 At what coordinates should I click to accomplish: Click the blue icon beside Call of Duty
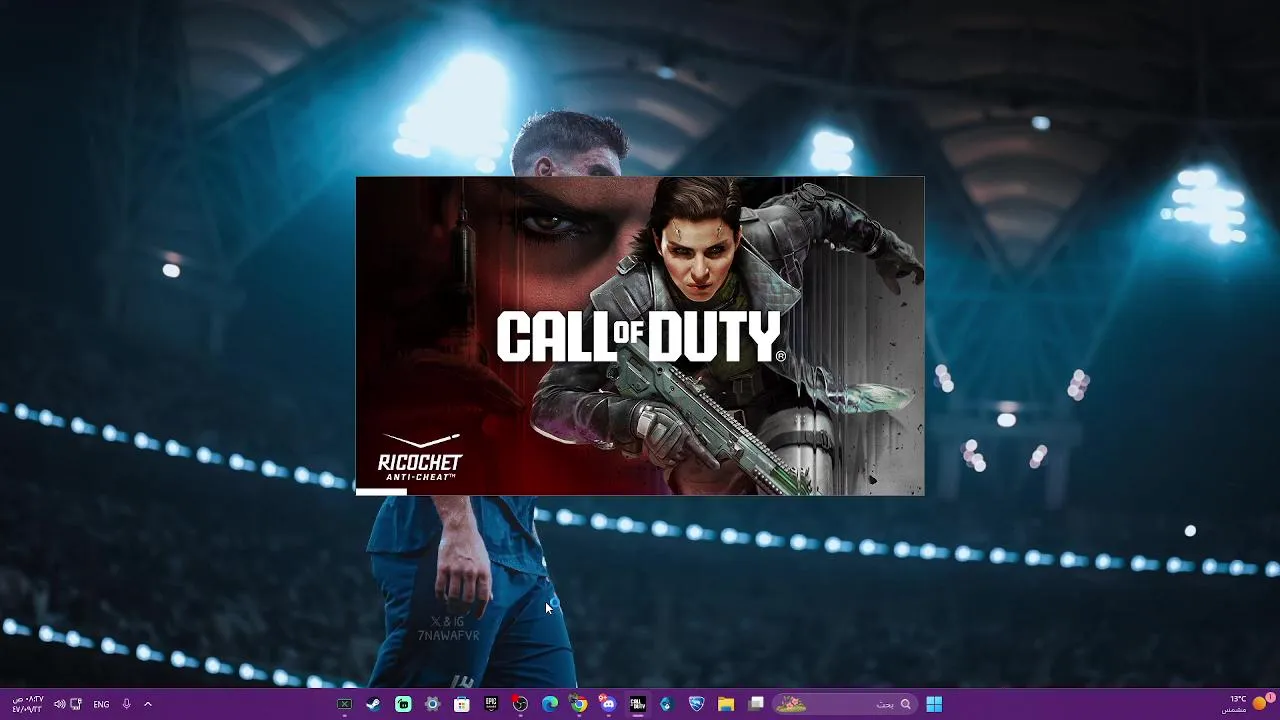tap(667, 704)
